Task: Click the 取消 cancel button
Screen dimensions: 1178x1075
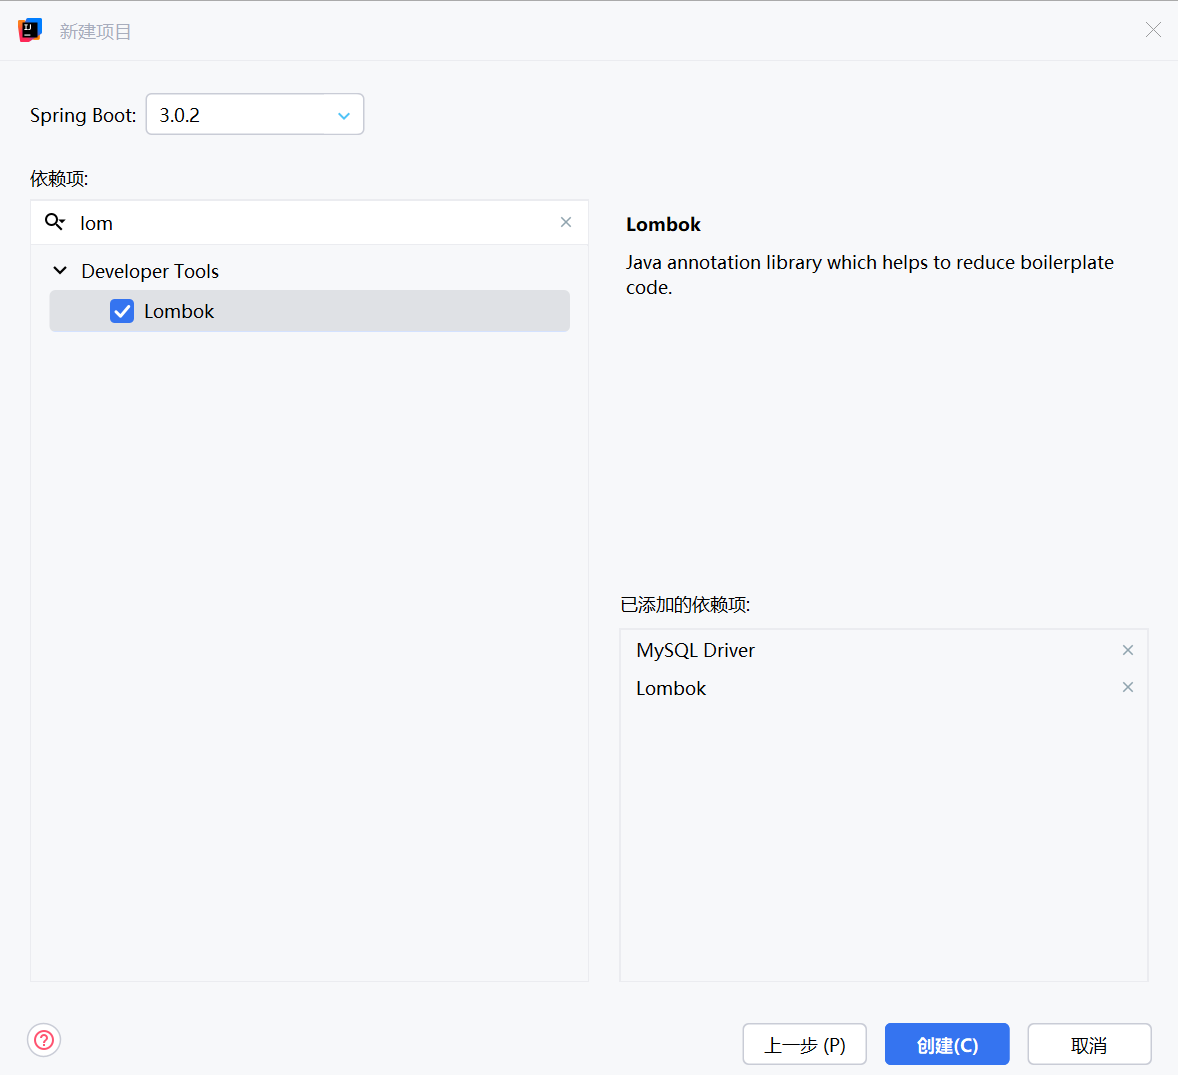Action: pyautogui.click(x=1089, y=1044)
